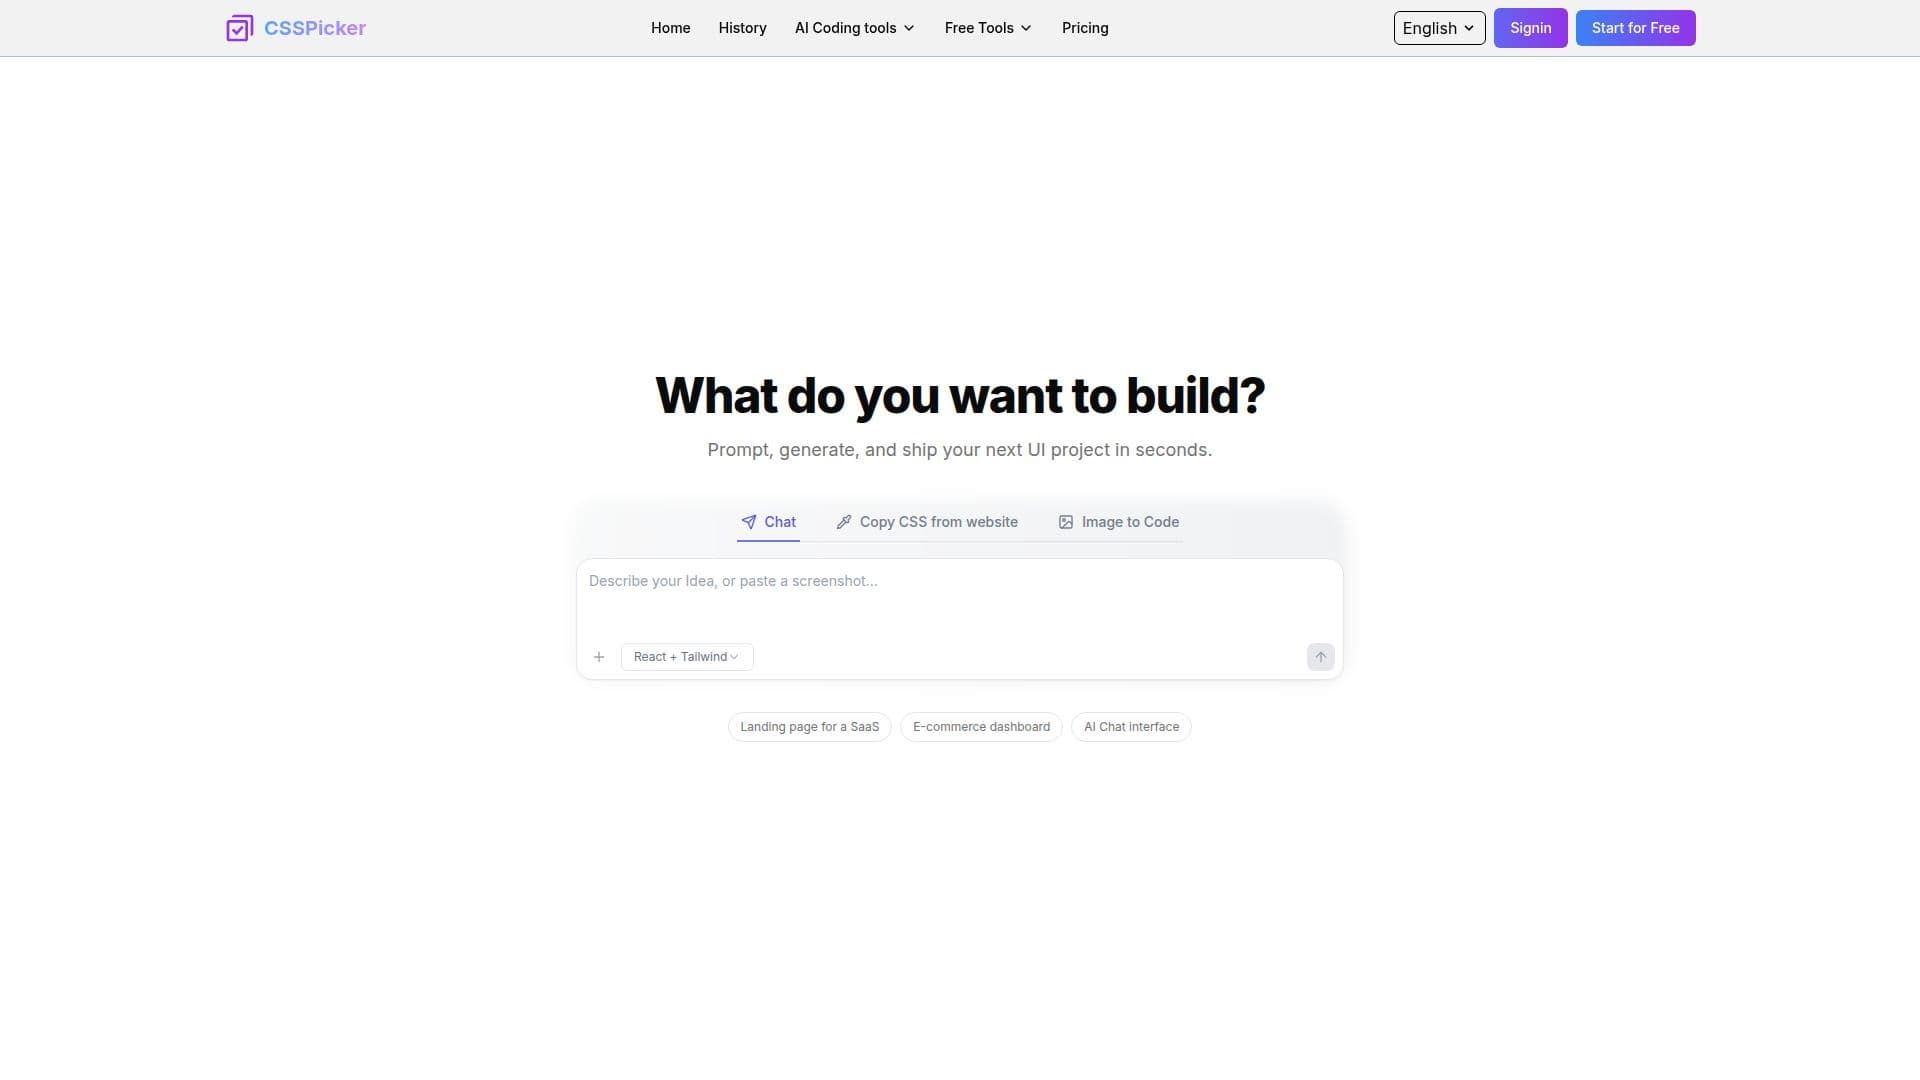Open the English language selector
This screenshot has height=1080, width=1920.
coord(1439,28)
